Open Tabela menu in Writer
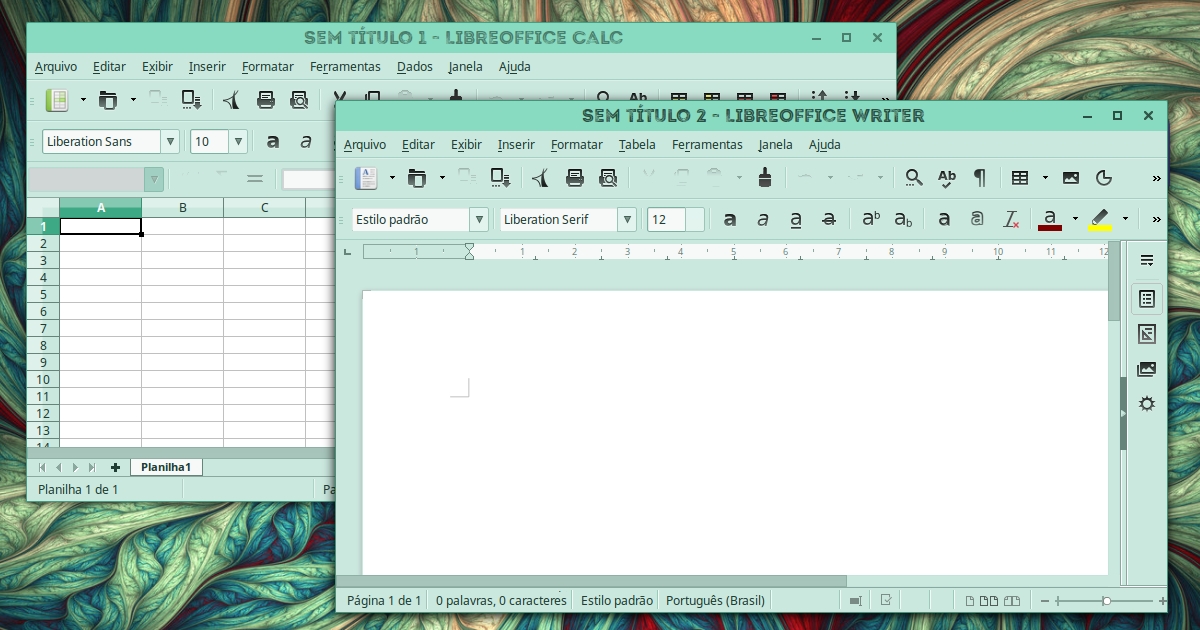 (637, 144)
